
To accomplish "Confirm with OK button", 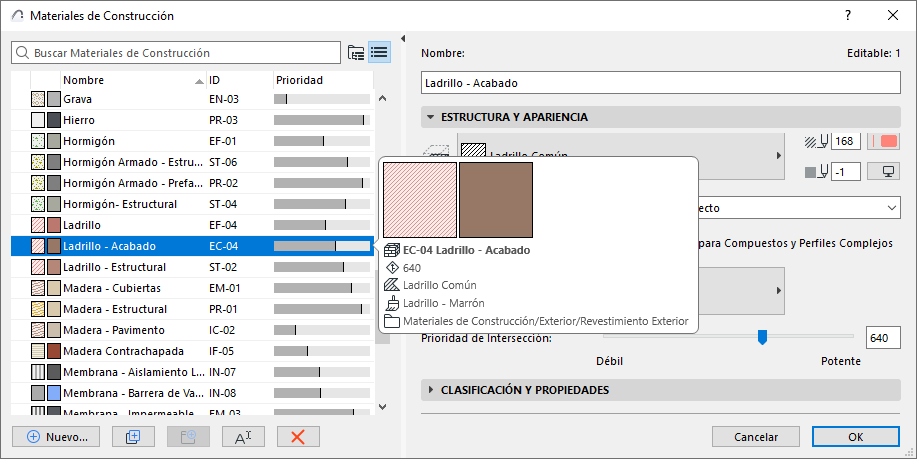I will pyautogui.click(x=856, y=437).
